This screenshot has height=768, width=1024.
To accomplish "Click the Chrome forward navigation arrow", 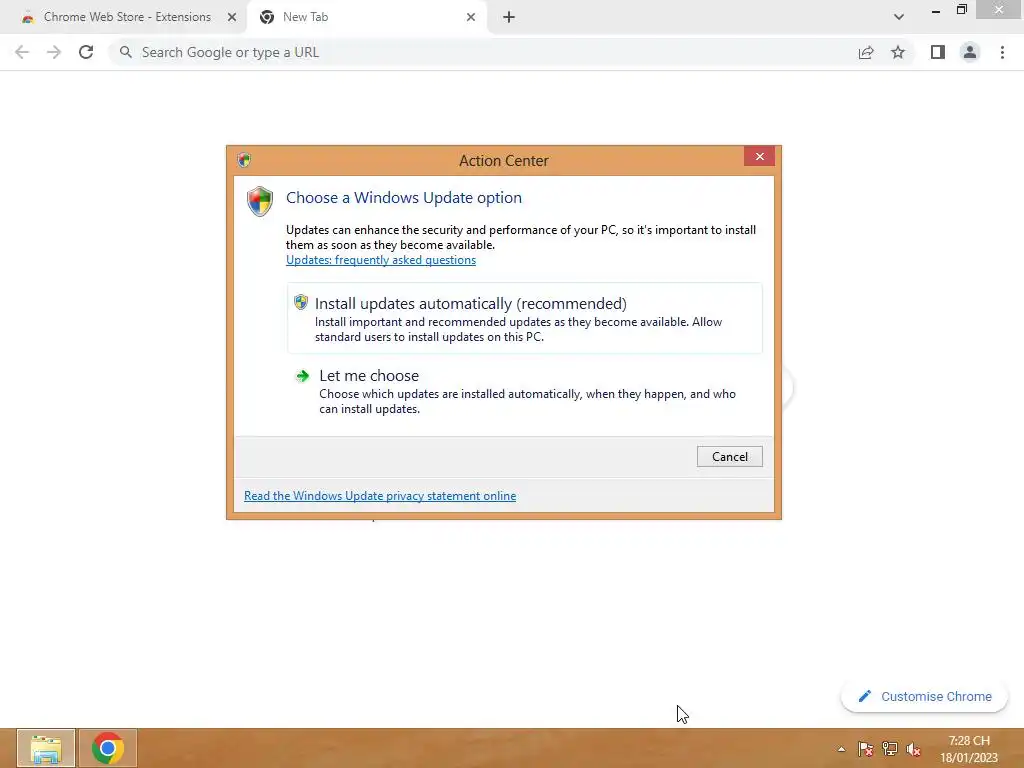I will (x=54, y=52).
